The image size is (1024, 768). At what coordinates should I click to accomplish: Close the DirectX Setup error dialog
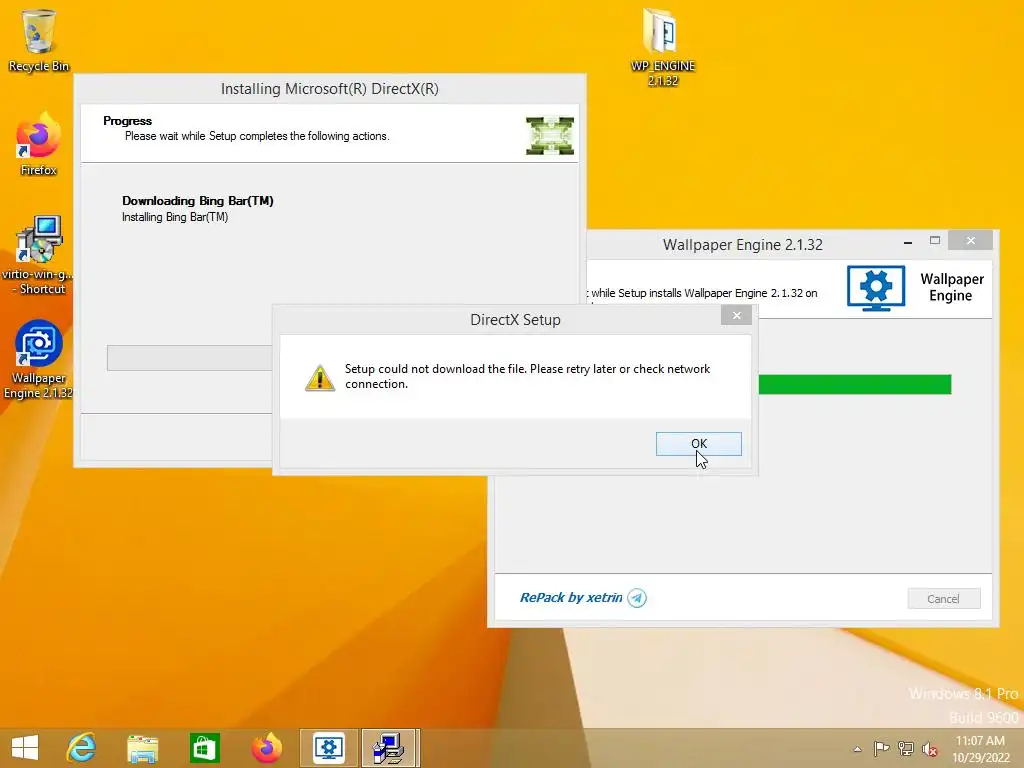click(736, 315)
